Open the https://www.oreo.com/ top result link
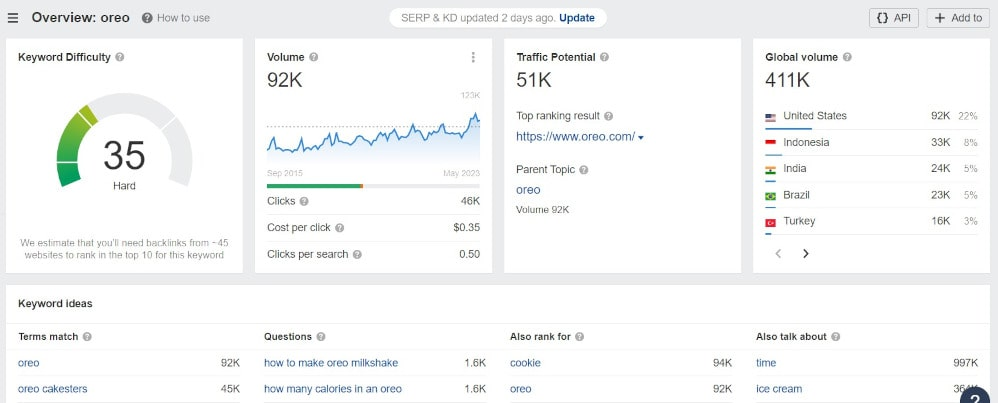This screenshot has width=998, height=403. coord(575,136)
